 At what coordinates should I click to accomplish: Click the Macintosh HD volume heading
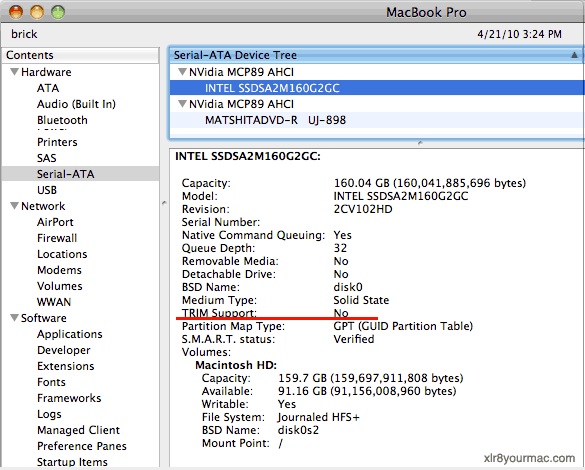pyautogui.click(x=236, y=365)
